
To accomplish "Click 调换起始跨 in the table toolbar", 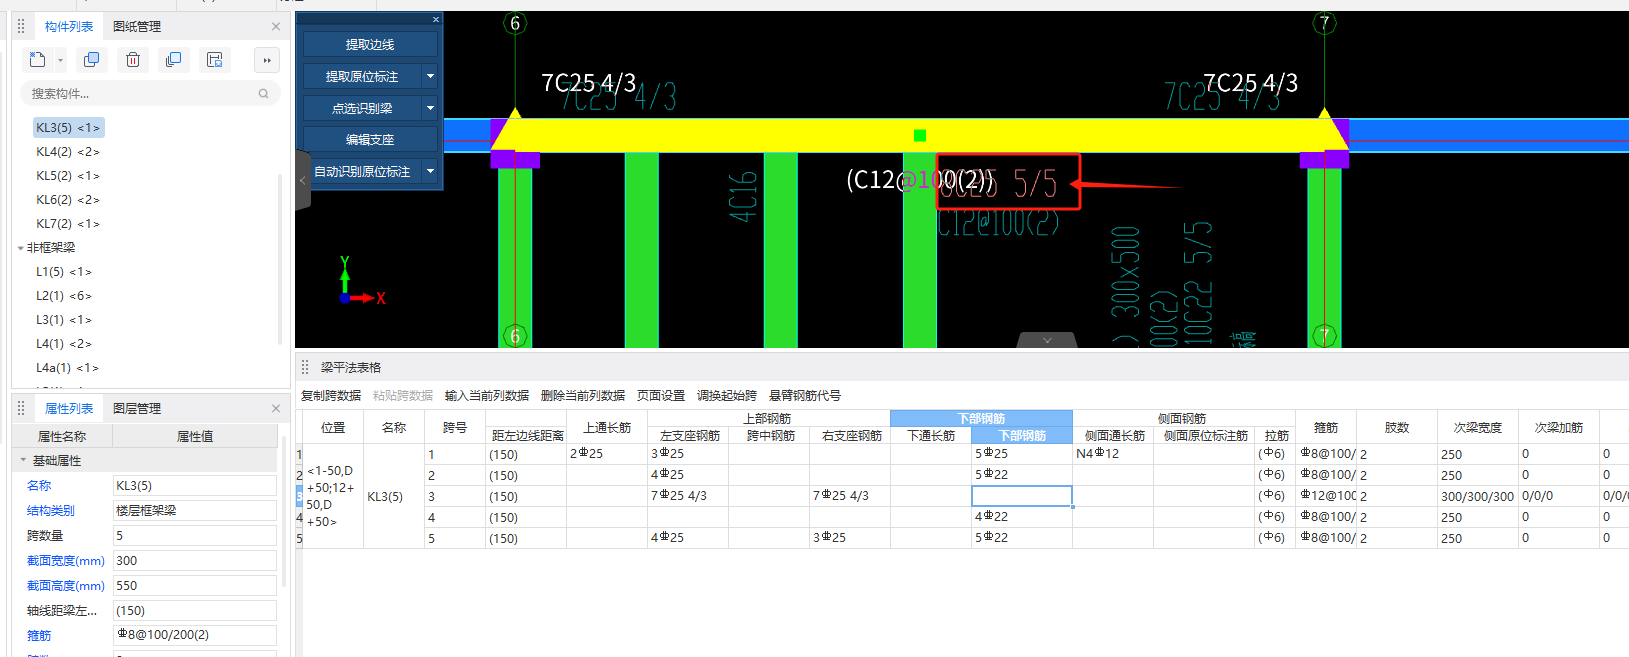I will click(727, 396).
